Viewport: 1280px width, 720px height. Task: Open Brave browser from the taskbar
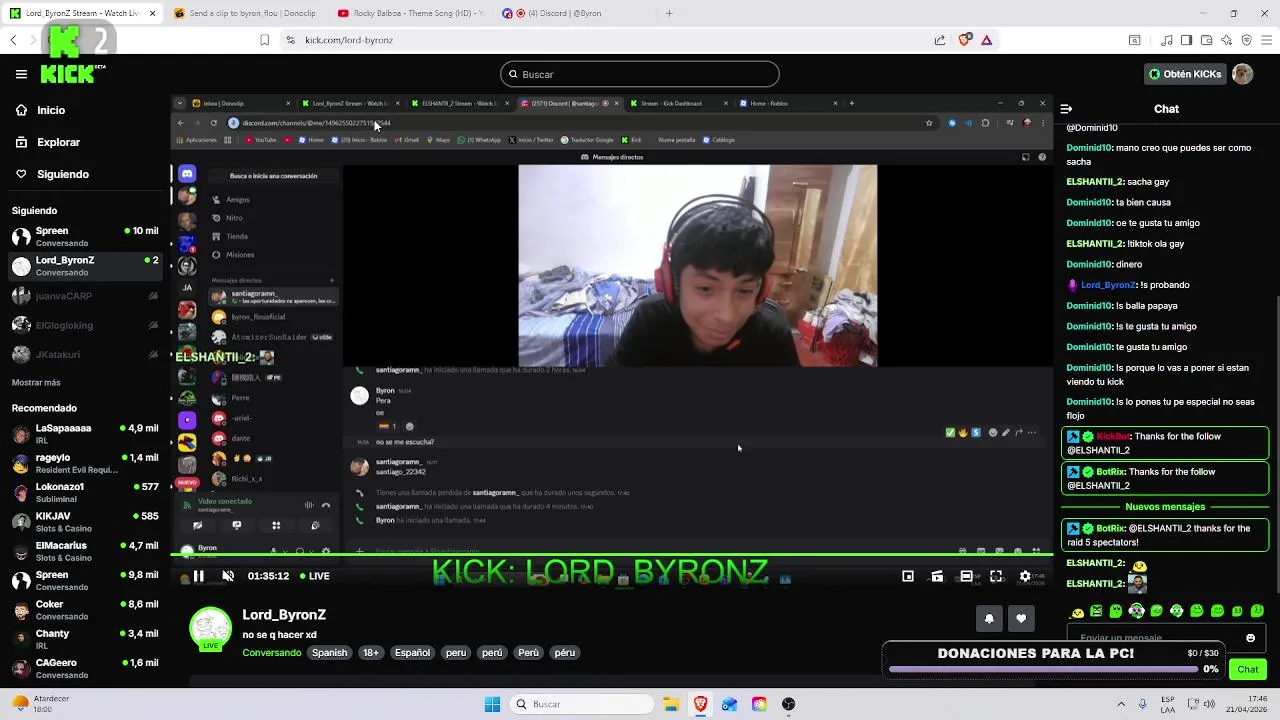click(x=700, y=704)
